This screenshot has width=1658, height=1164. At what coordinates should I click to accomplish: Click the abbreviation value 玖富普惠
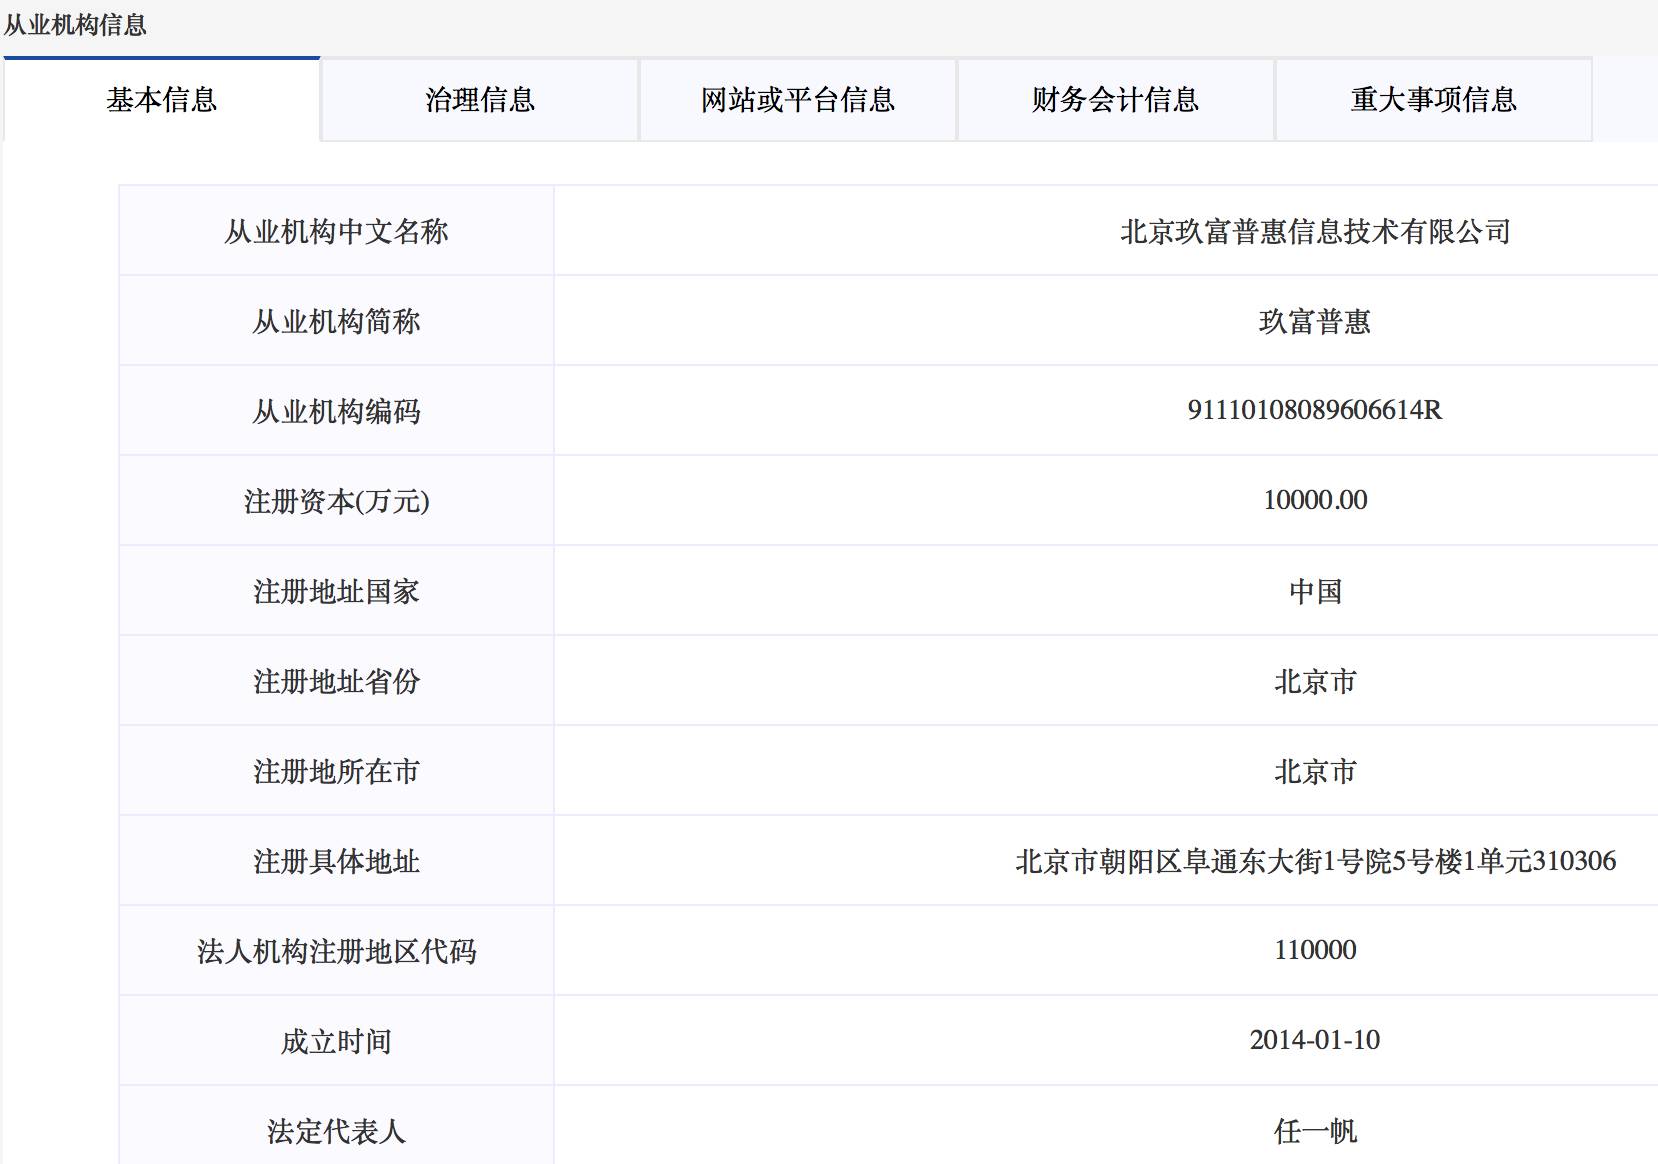1315,320
